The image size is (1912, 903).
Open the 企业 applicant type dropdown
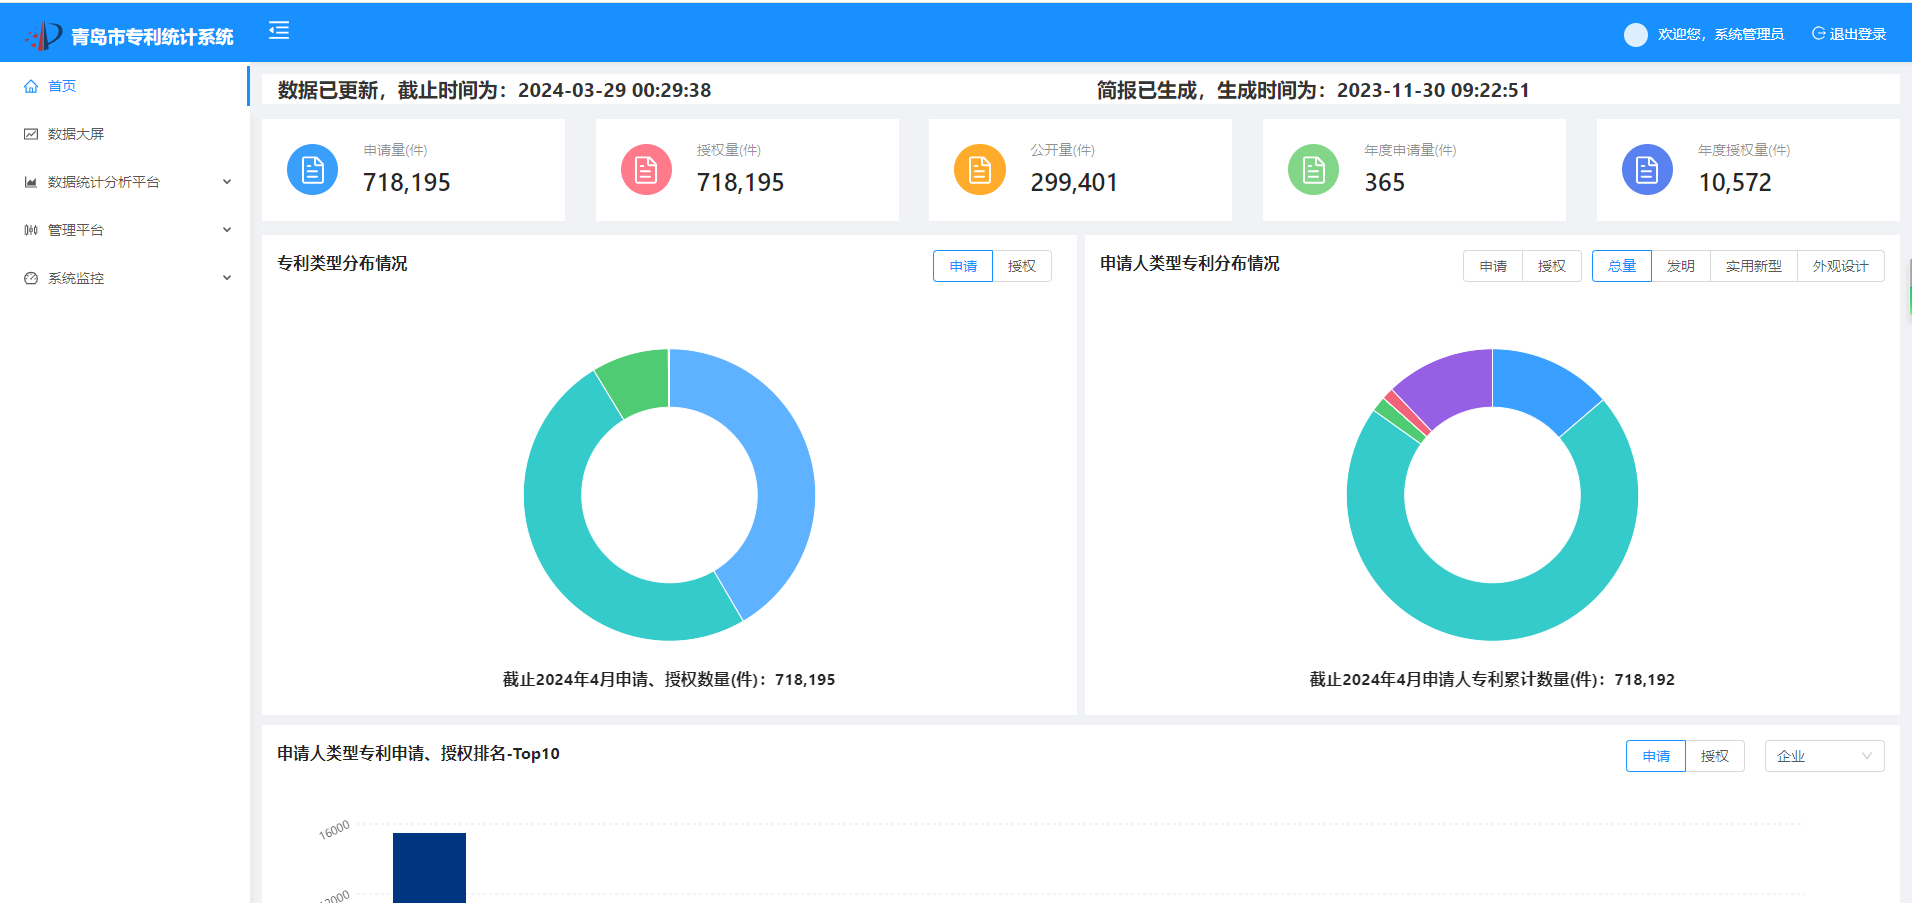tap(1824, 756)
